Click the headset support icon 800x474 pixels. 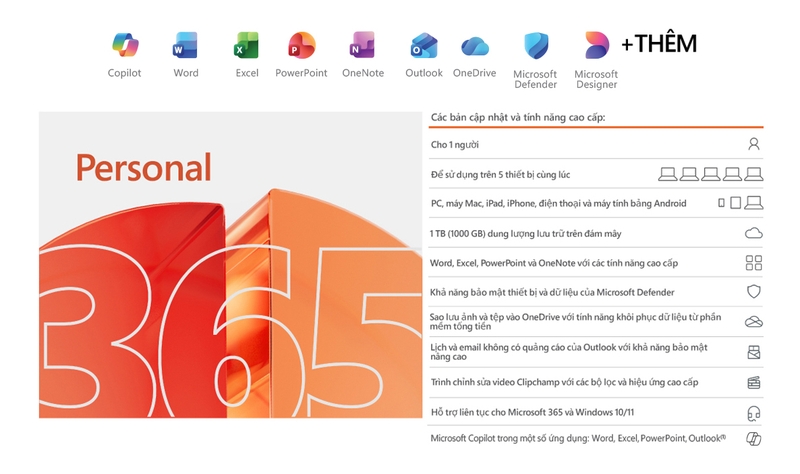754,413
